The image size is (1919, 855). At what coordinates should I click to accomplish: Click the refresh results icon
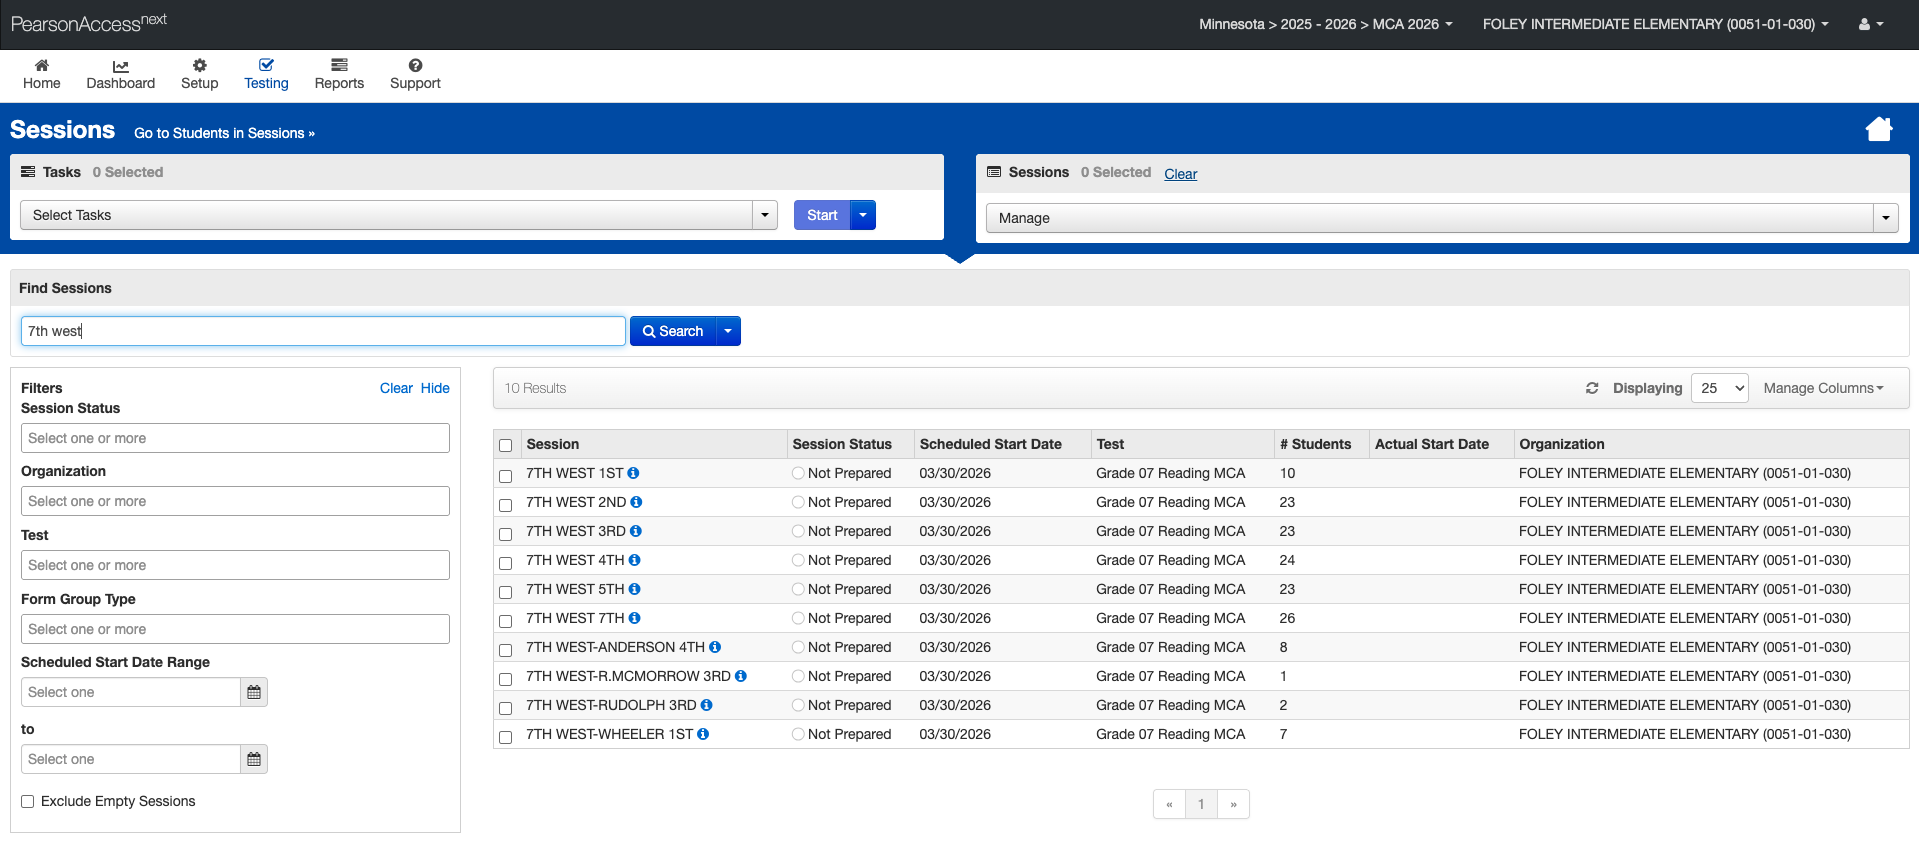coord(1592,388)
